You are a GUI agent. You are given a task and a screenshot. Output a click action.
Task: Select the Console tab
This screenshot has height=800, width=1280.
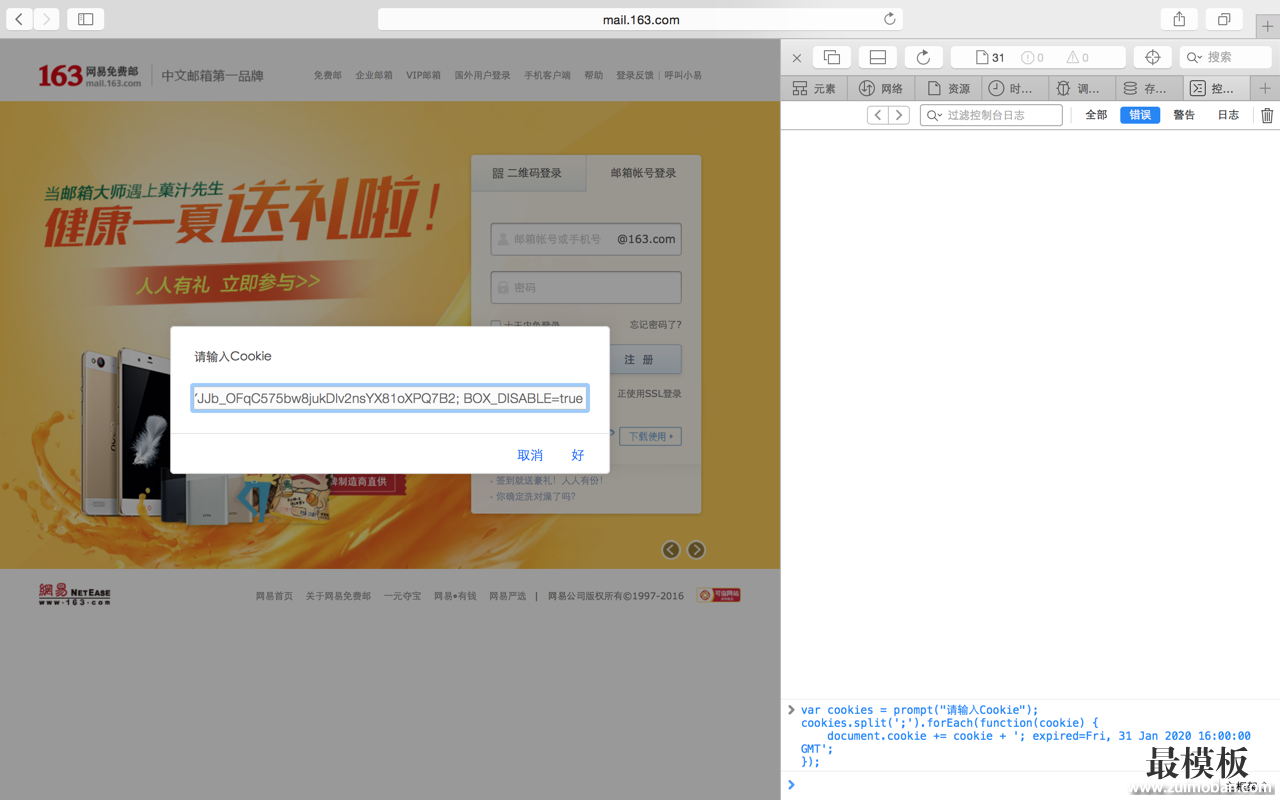pyautogui.click(x=1216, y=88)
